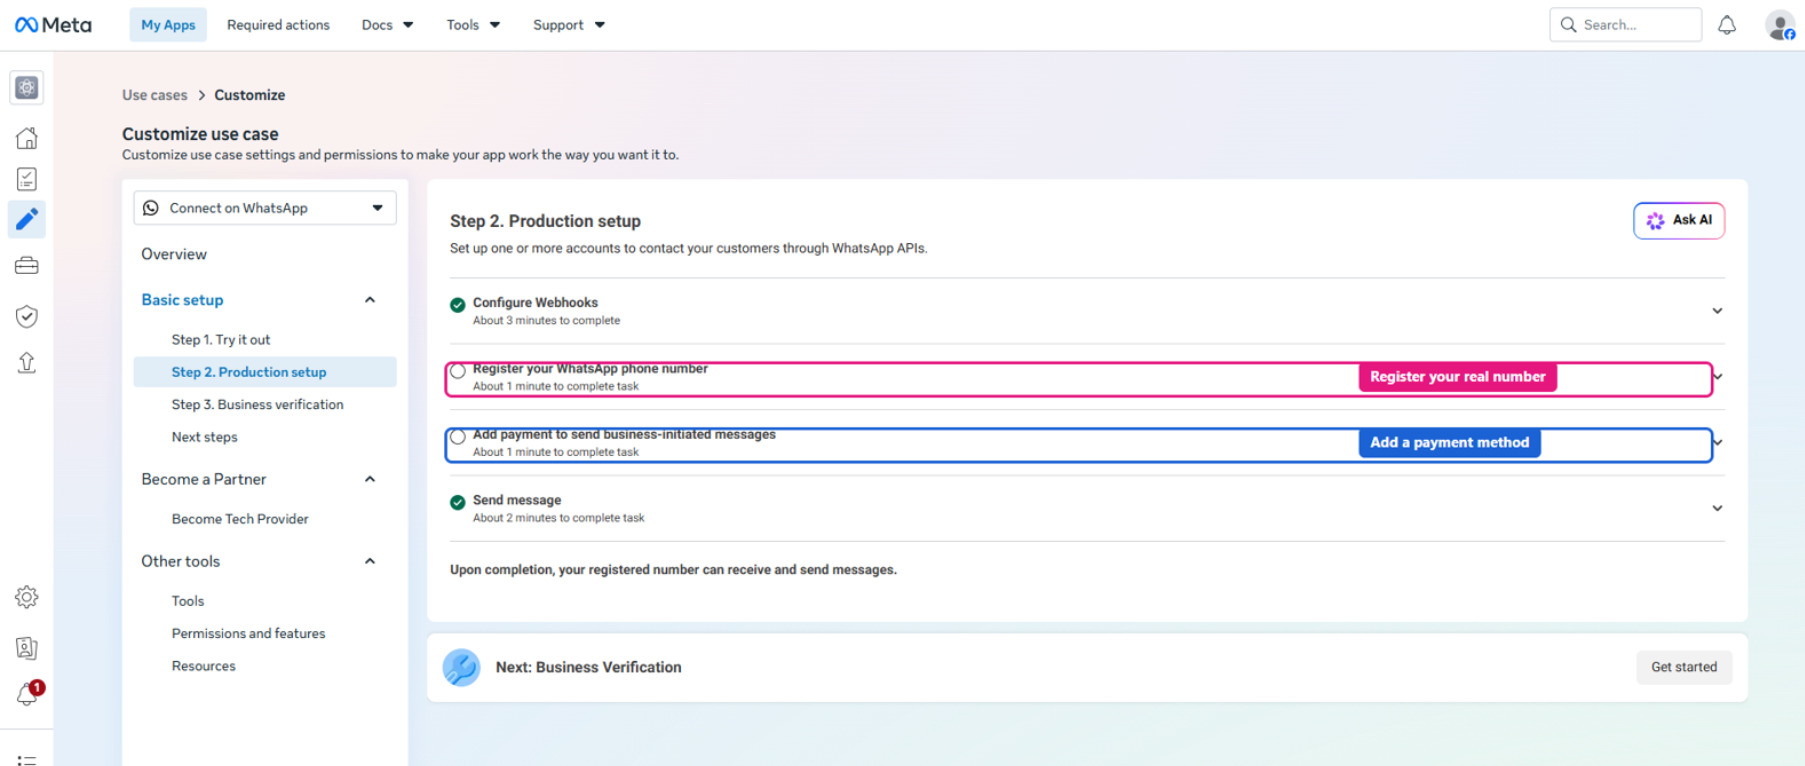This screenshot has width=1805, height=766.
Task: Expand the Send message row chevron
Action: (1717, 508)
